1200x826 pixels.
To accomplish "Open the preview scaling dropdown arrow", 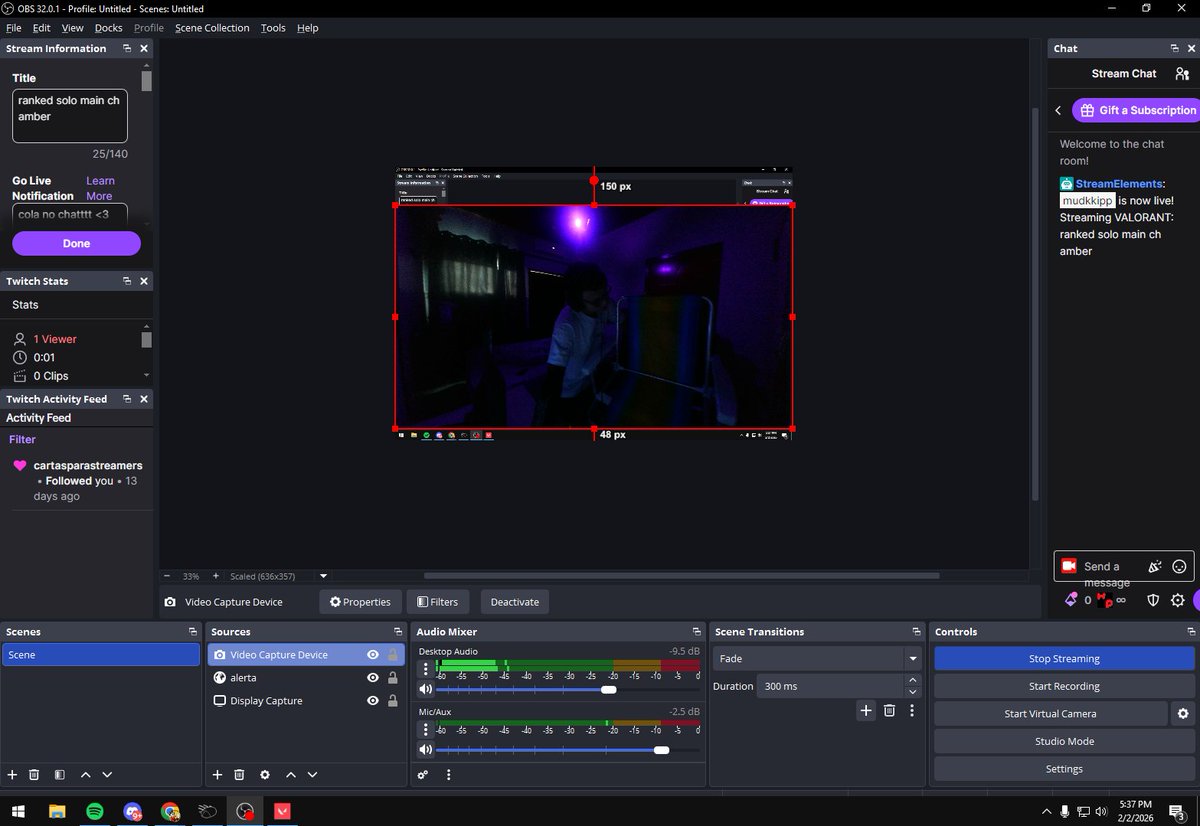I will click(x=323, y=576).
